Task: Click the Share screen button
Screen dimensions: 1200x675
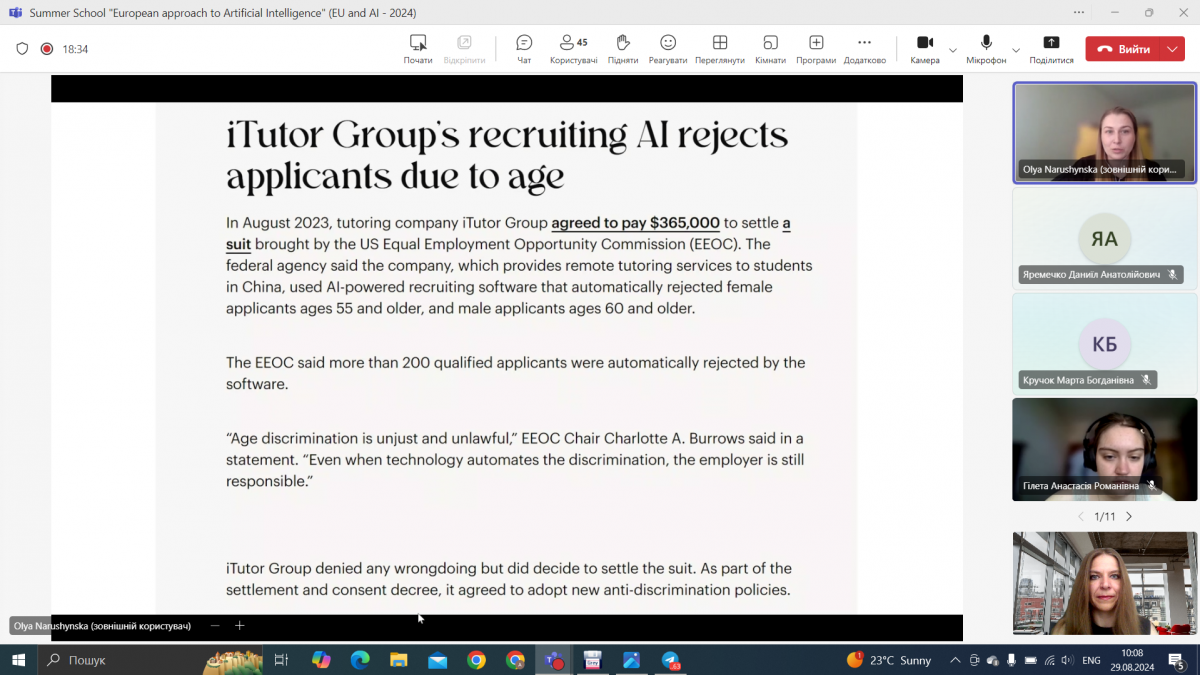Action: (x=1051, y=48)
